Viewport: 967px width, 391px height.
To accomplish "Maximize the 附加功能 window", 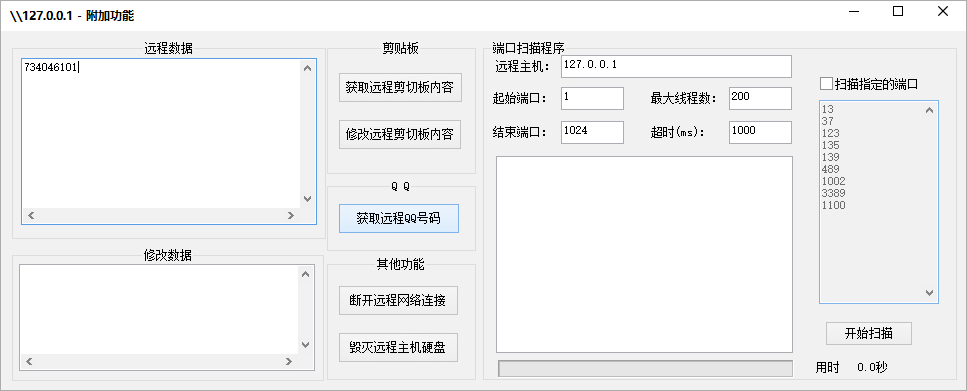I will tap(898, 11).
